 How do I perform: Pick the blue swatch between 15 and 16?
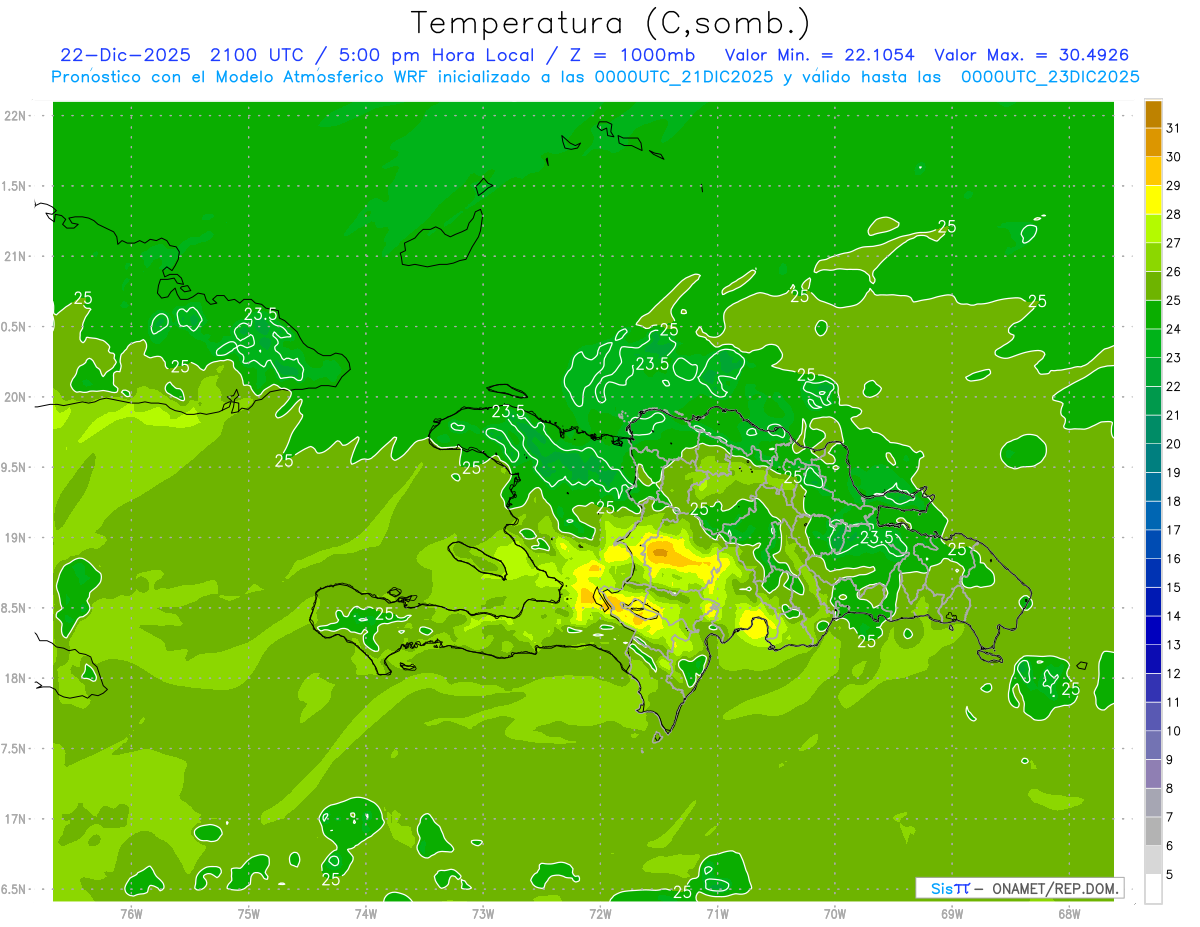(1153, 573)
